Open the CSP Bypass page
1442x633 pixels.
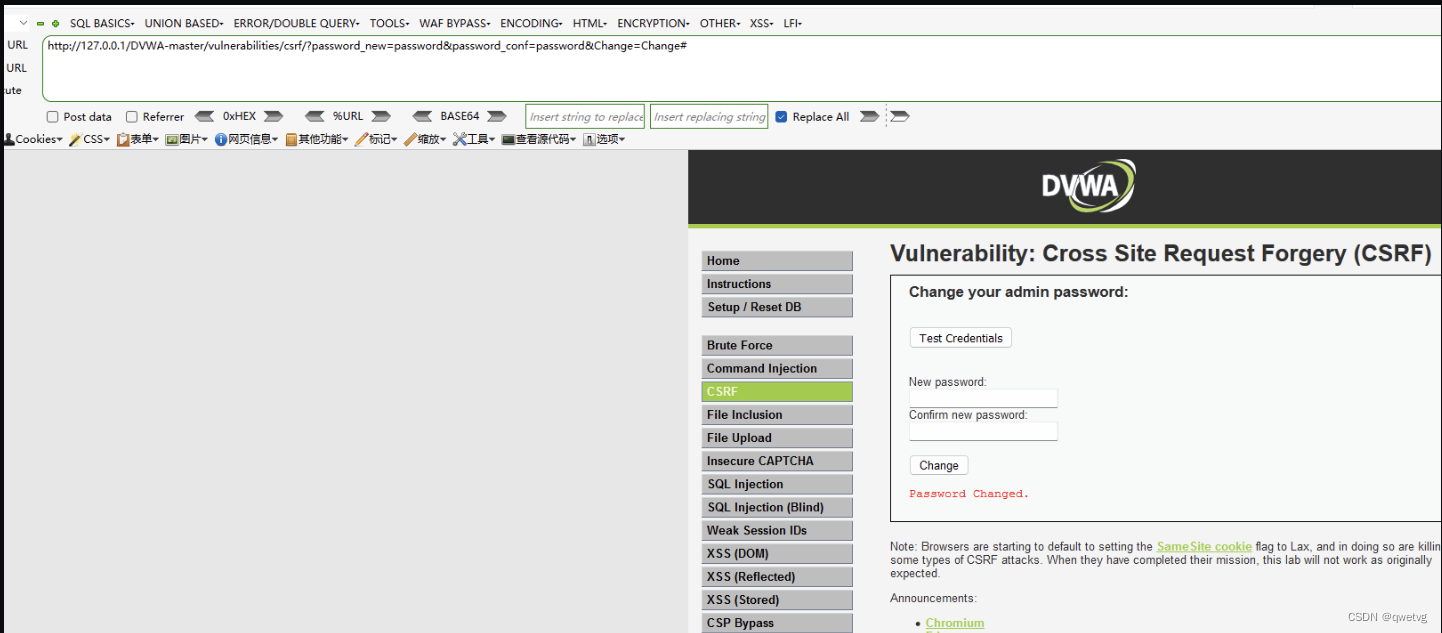(x=777, y=623)
